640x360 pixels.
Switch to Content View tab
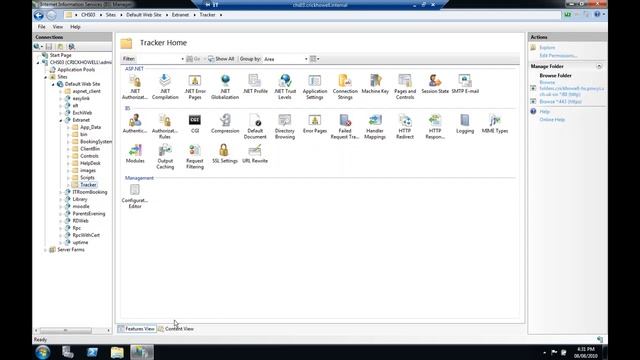(x=176, y=329)
